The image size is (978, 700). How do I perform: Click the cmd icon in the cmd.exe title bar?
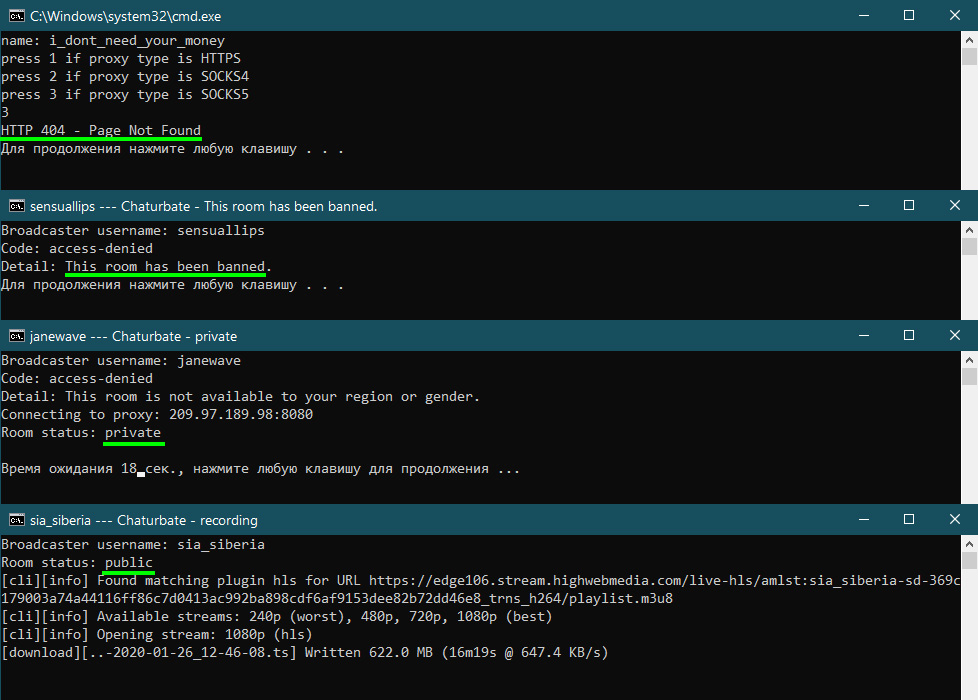point(17,15)
